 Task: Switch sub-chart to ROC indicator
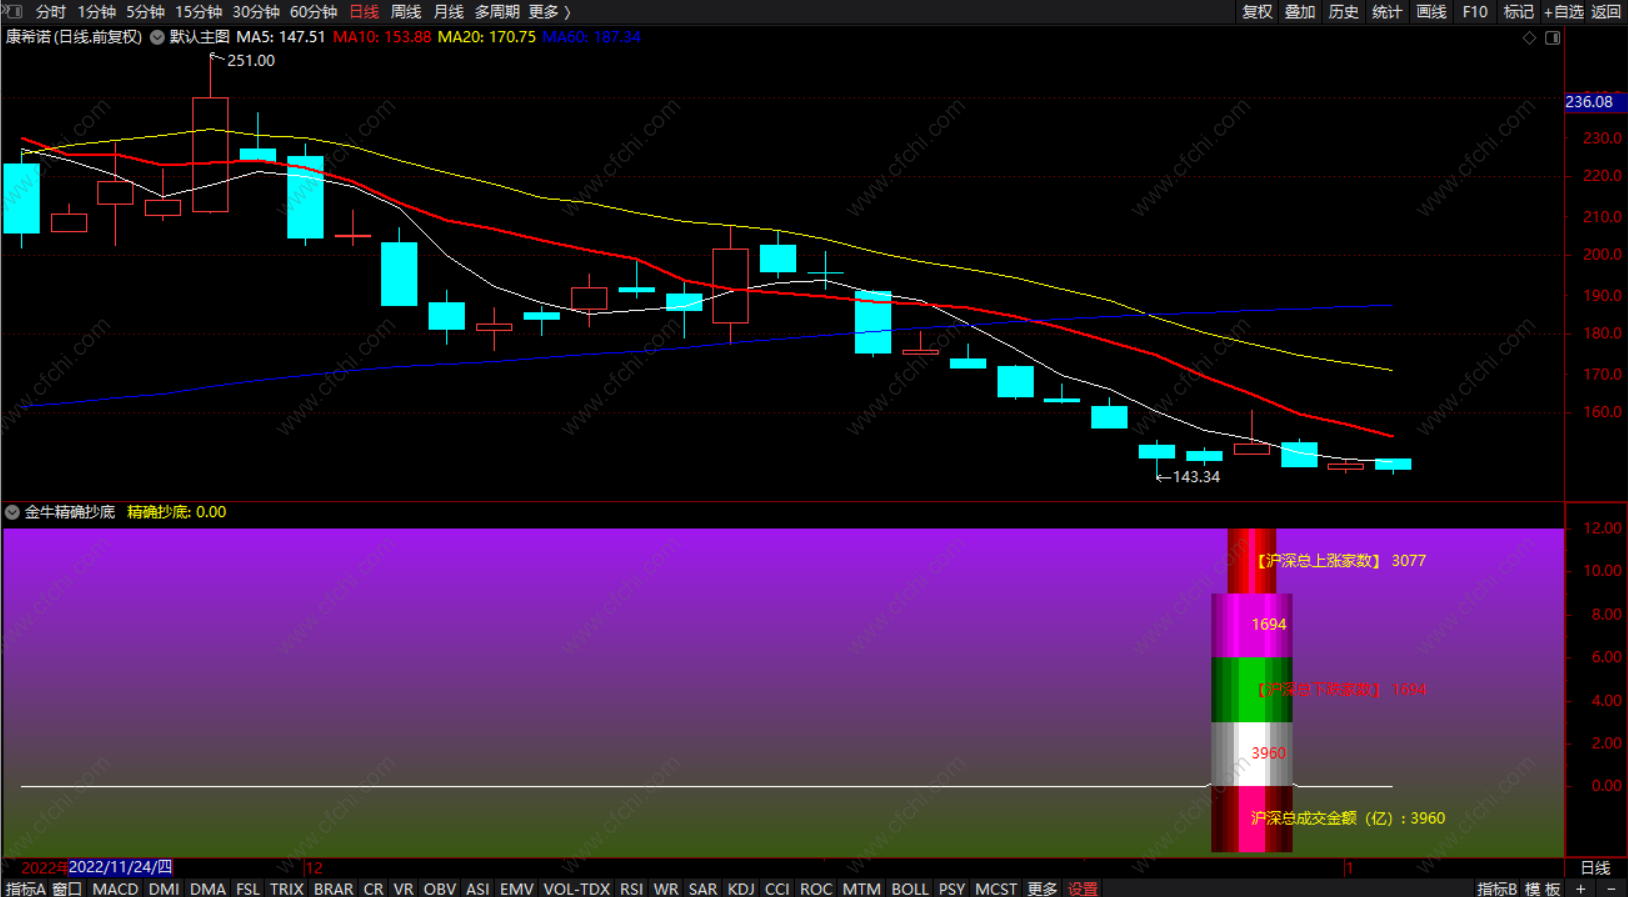pyautogui.click(x=816, y=888)
